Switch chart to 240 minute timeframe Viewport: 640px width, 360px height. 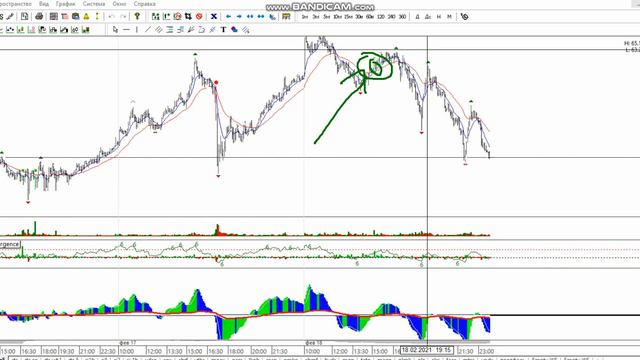click(x=392, y=17)
